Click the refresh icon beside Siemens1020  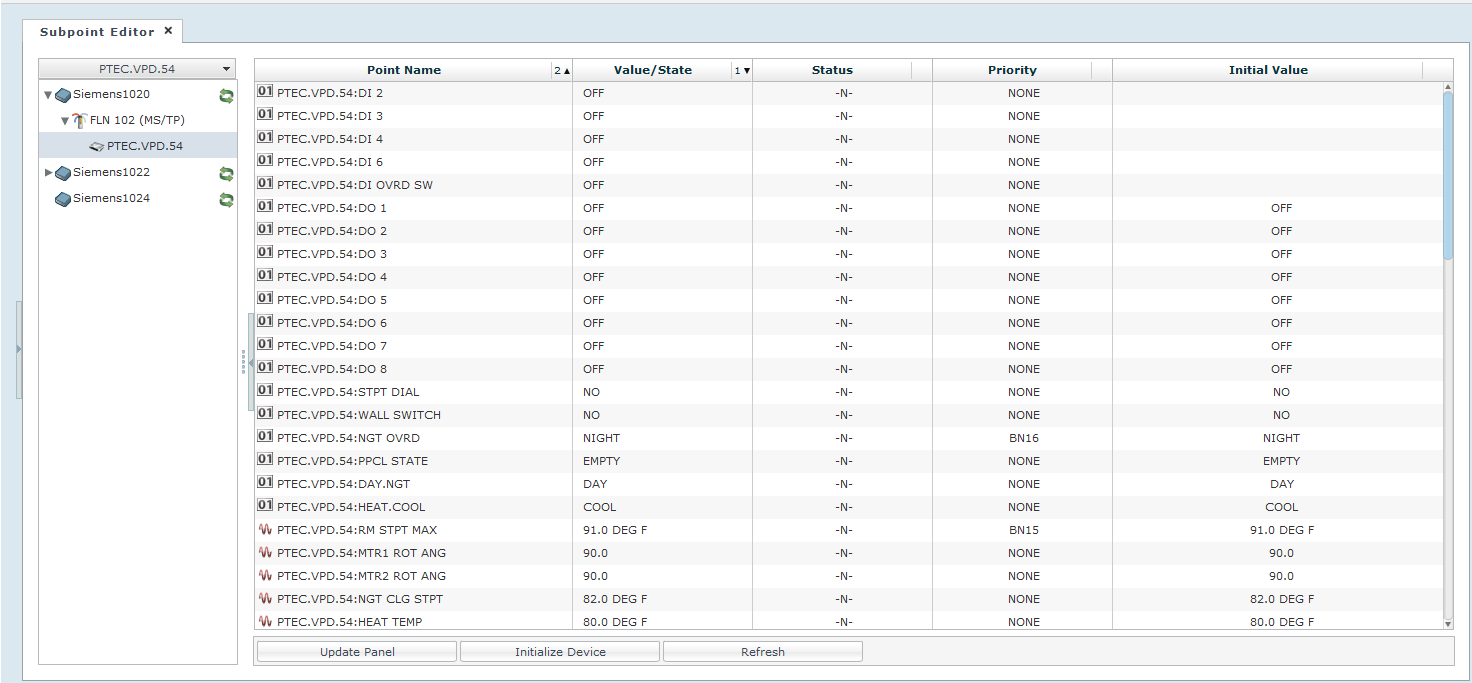point(227,95)
